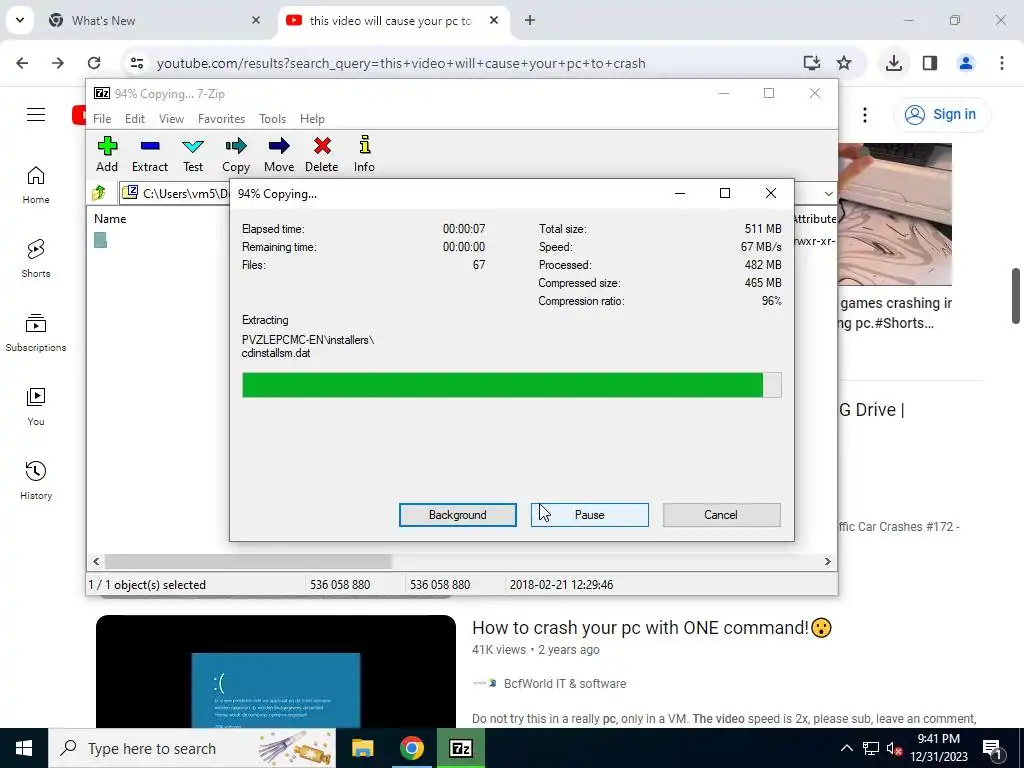Click the muted volume tray icon
This screenshot has width=1024, height=768.
(895, 749)
